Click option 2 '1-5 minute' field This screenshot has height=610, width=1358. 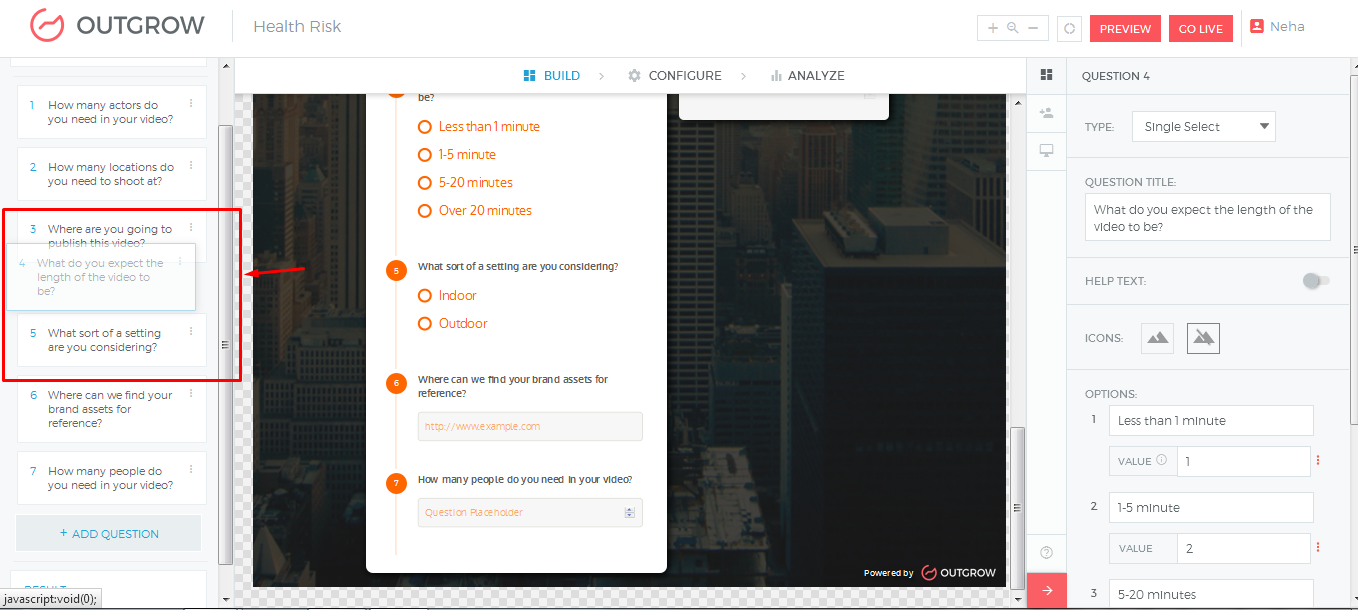[x=1211, y=507]
